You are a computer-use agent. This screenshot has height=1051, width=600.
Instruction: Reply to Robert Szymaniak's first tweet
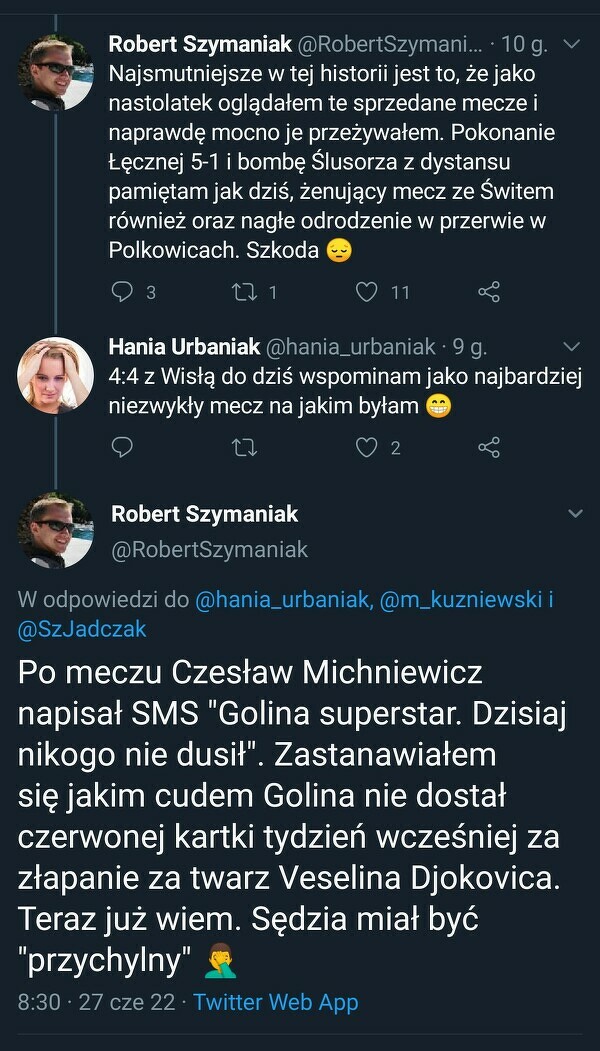click(122, 291)
